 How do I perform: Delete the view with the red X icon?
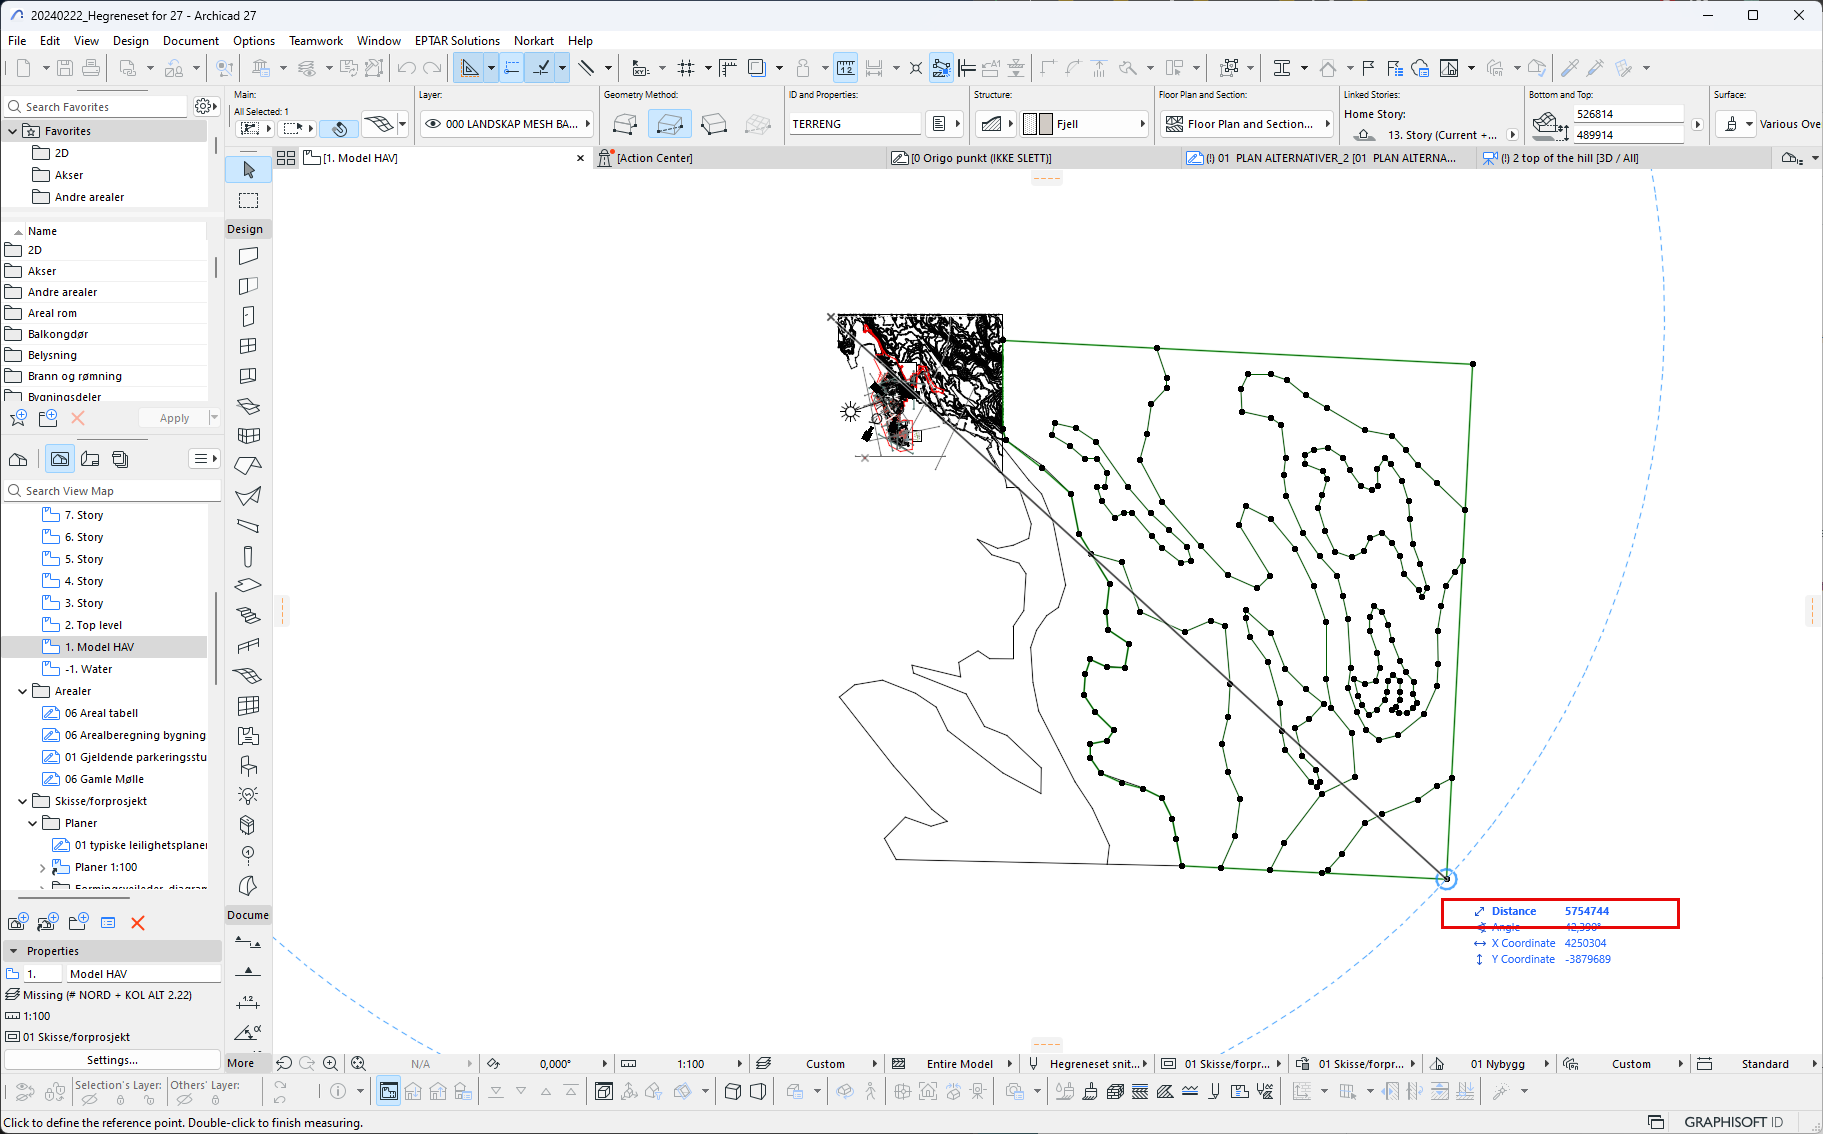[x=138, y=923]
